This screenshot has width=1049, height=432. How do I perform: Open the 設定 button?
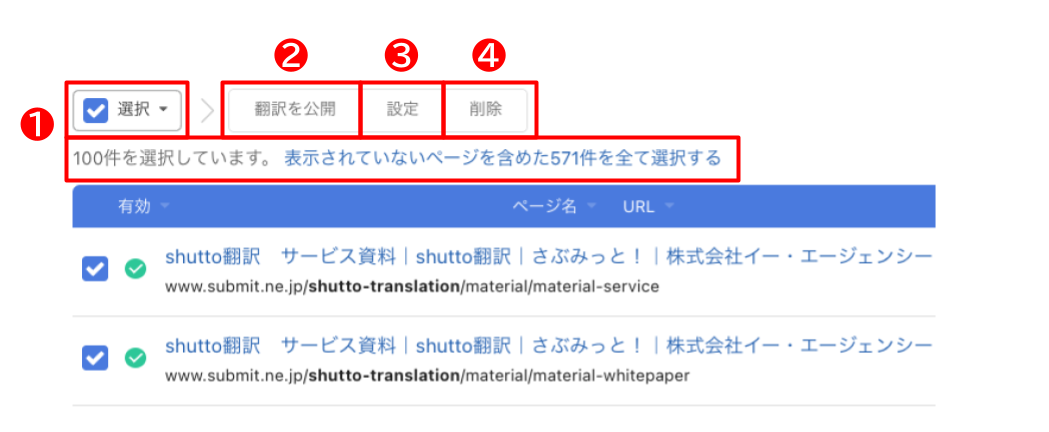pyautogui.click(x=402, y=110)
